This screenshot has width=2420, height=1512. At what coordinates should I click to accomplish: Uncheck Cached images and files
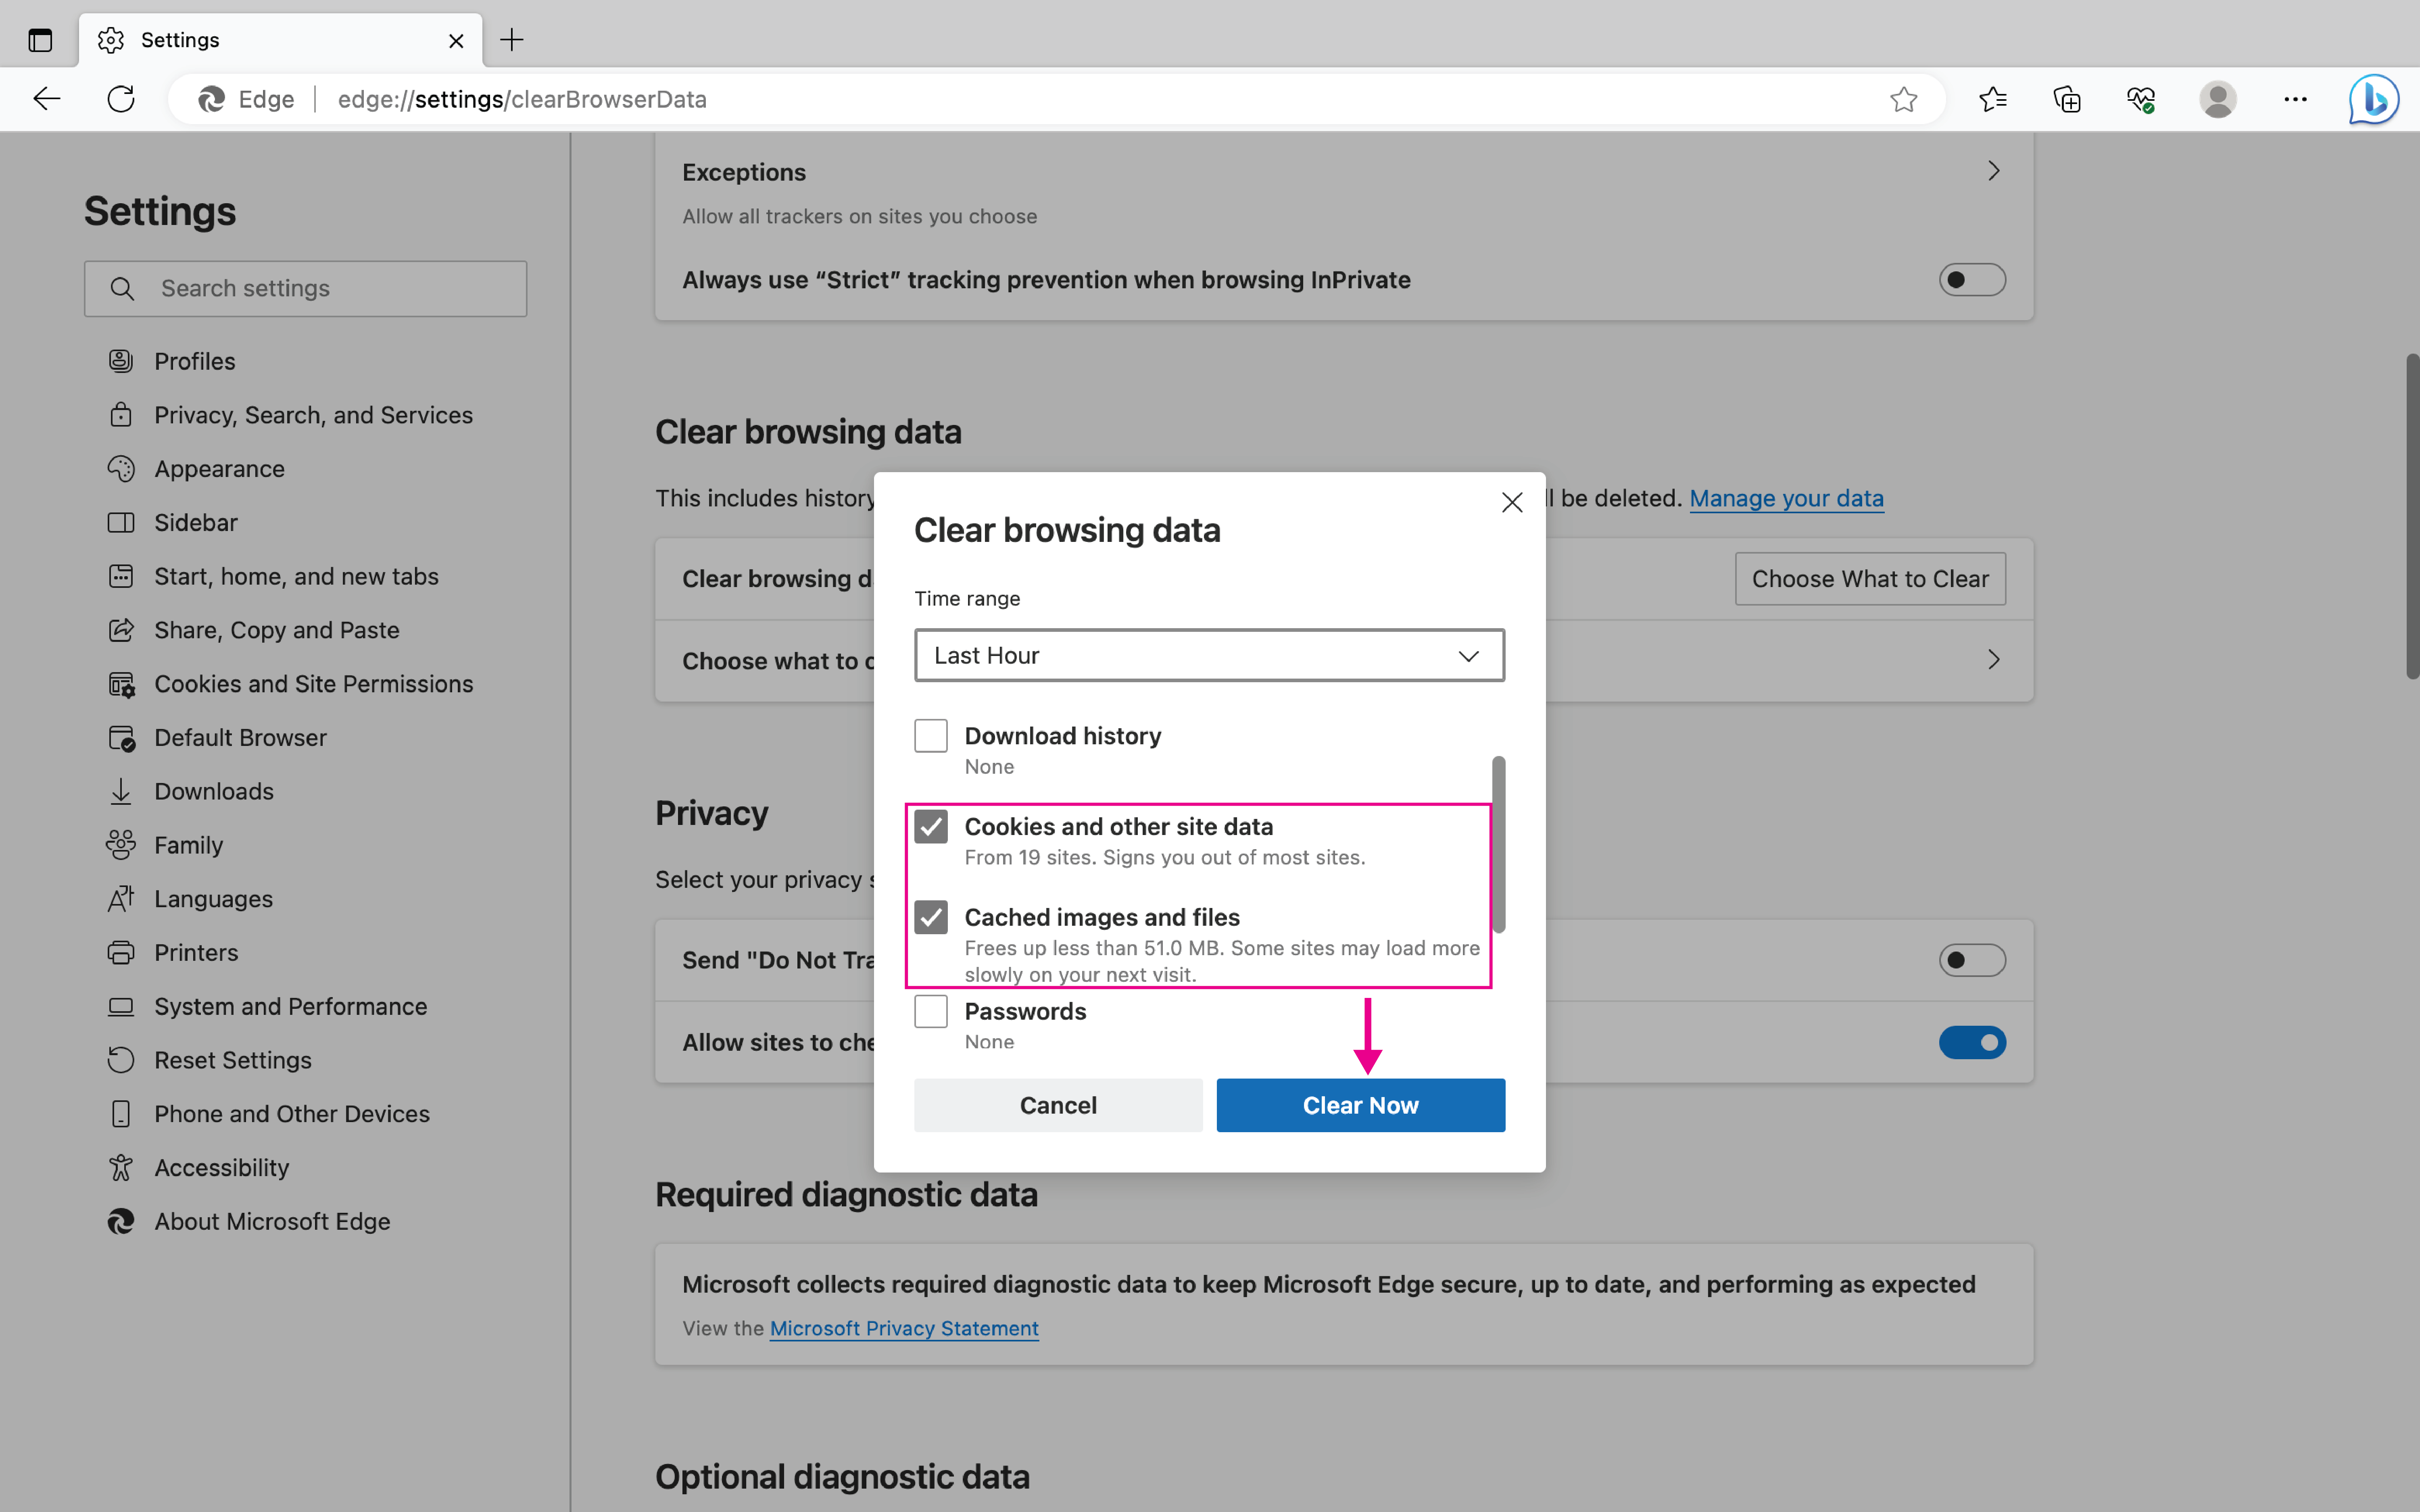(x=931, y=917)
